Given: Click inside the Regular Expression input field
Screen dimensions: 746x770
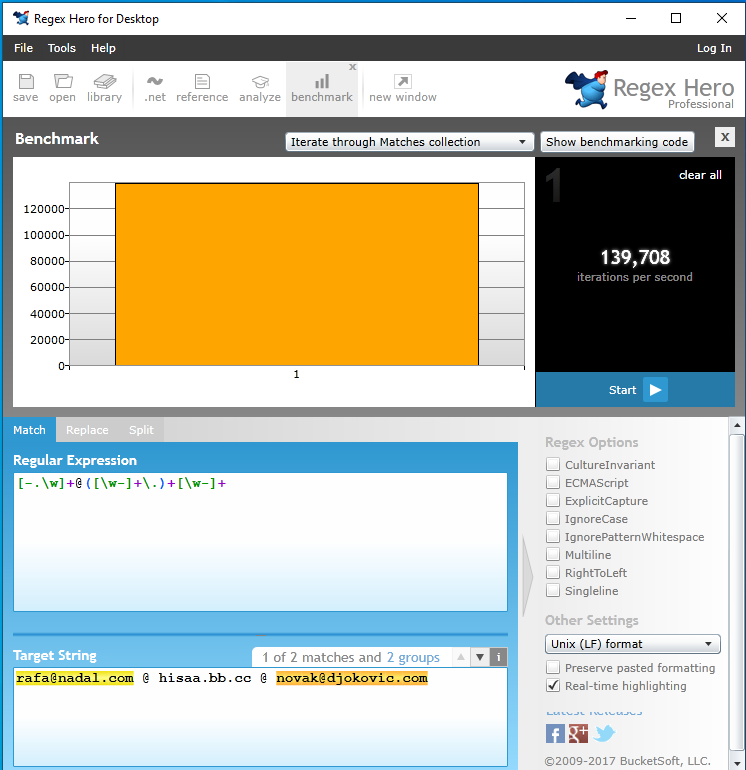Looking at the screenshot, I should click(x=260, y=542).
